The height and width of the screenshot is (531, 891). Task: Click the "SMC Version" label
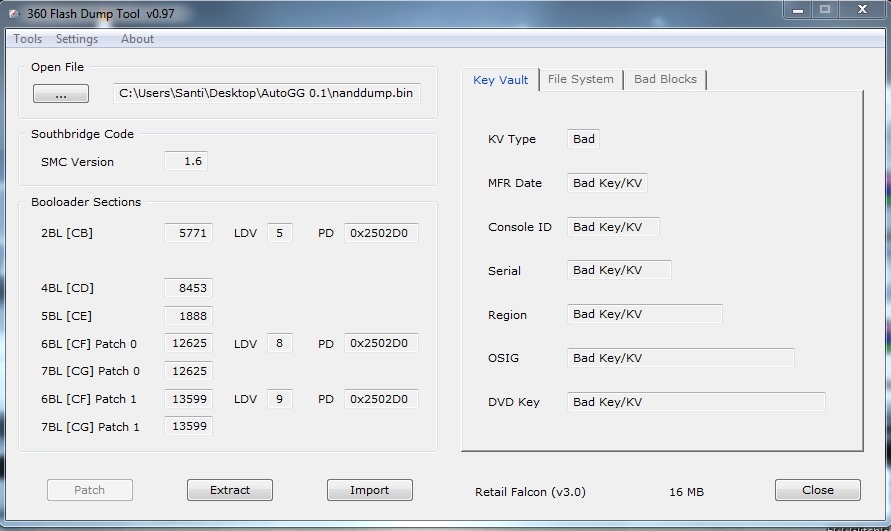[x=77, y=162]
